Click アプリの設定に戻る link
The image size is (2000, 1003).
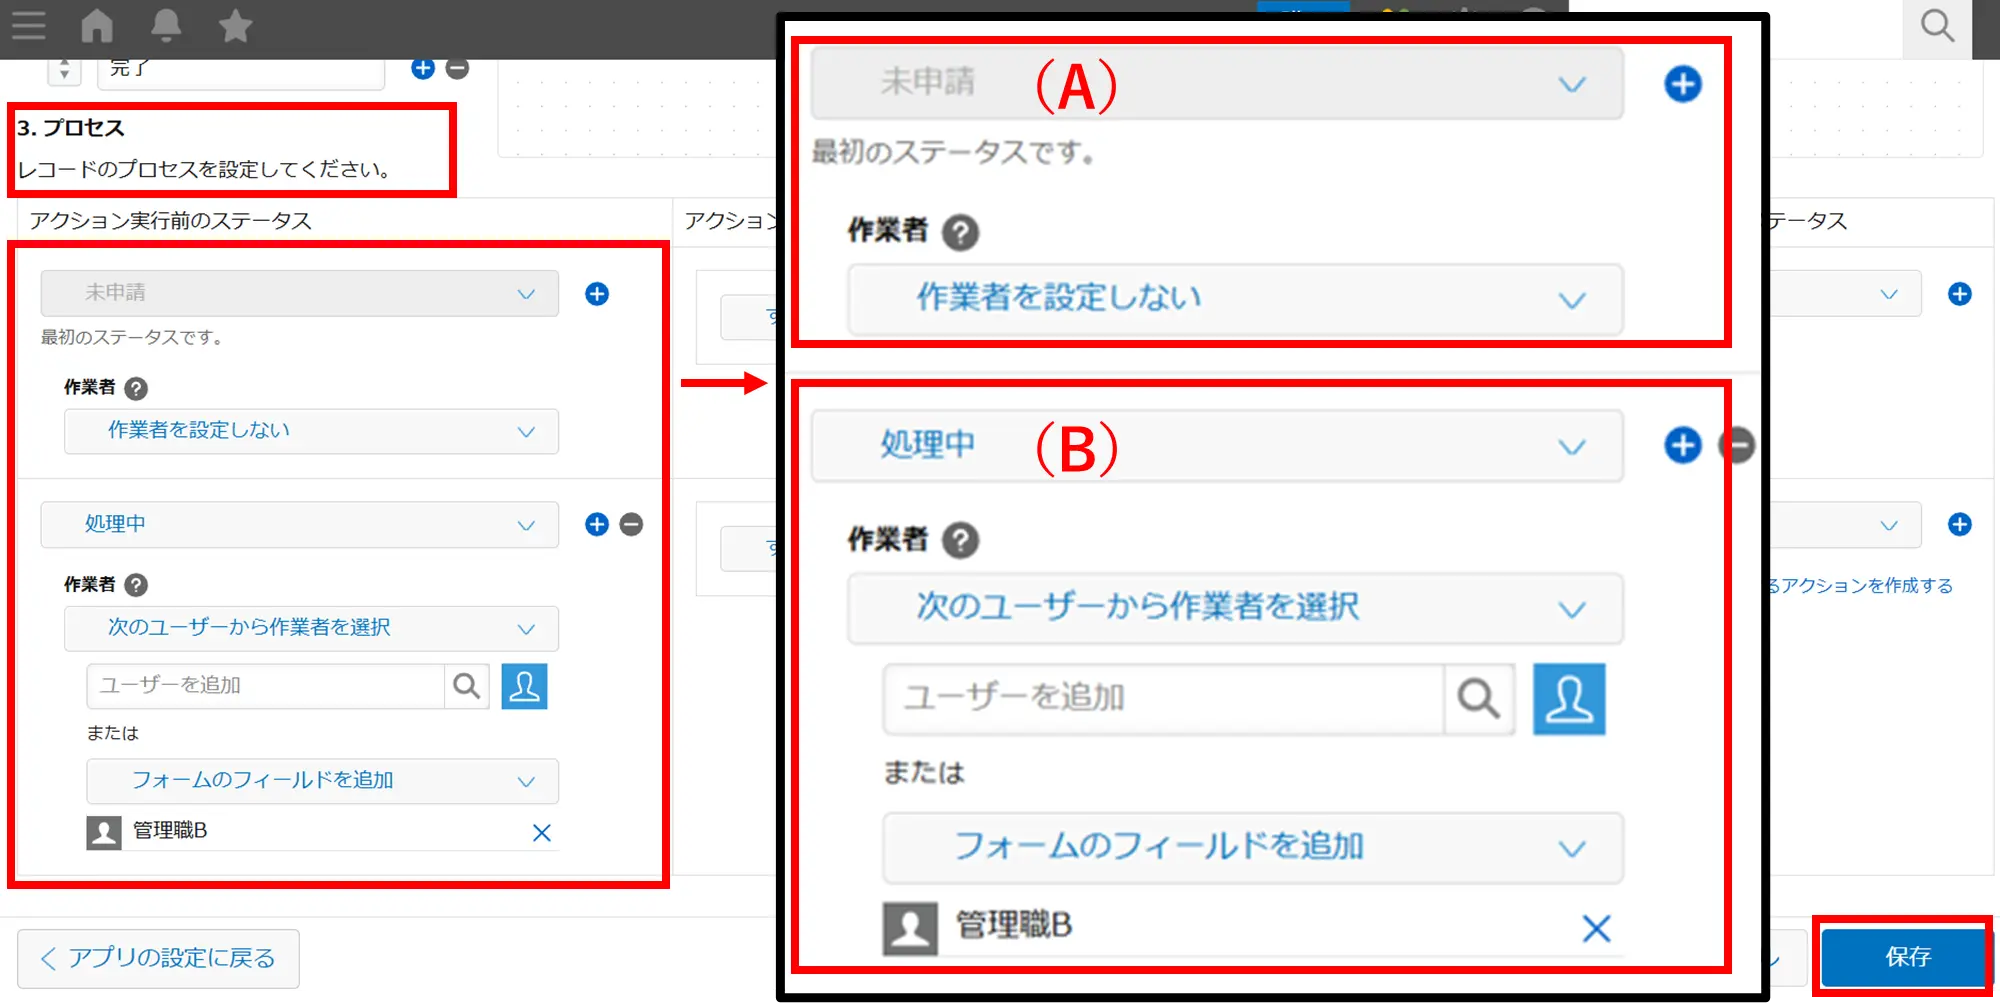(x=158, y=958)
